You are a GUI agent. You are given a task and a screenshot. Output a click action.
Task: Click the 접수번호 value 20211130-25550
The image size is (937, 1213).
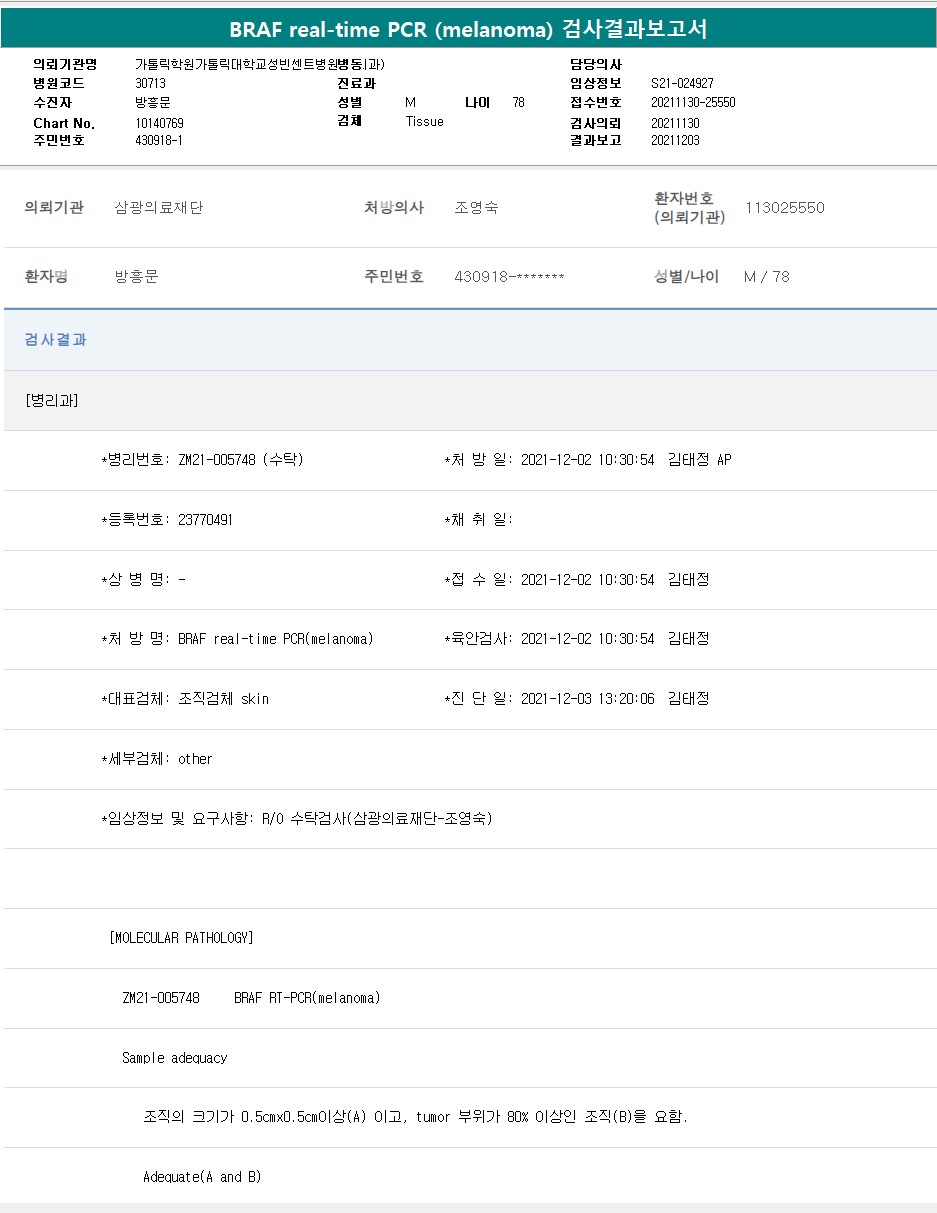point(693,103)
